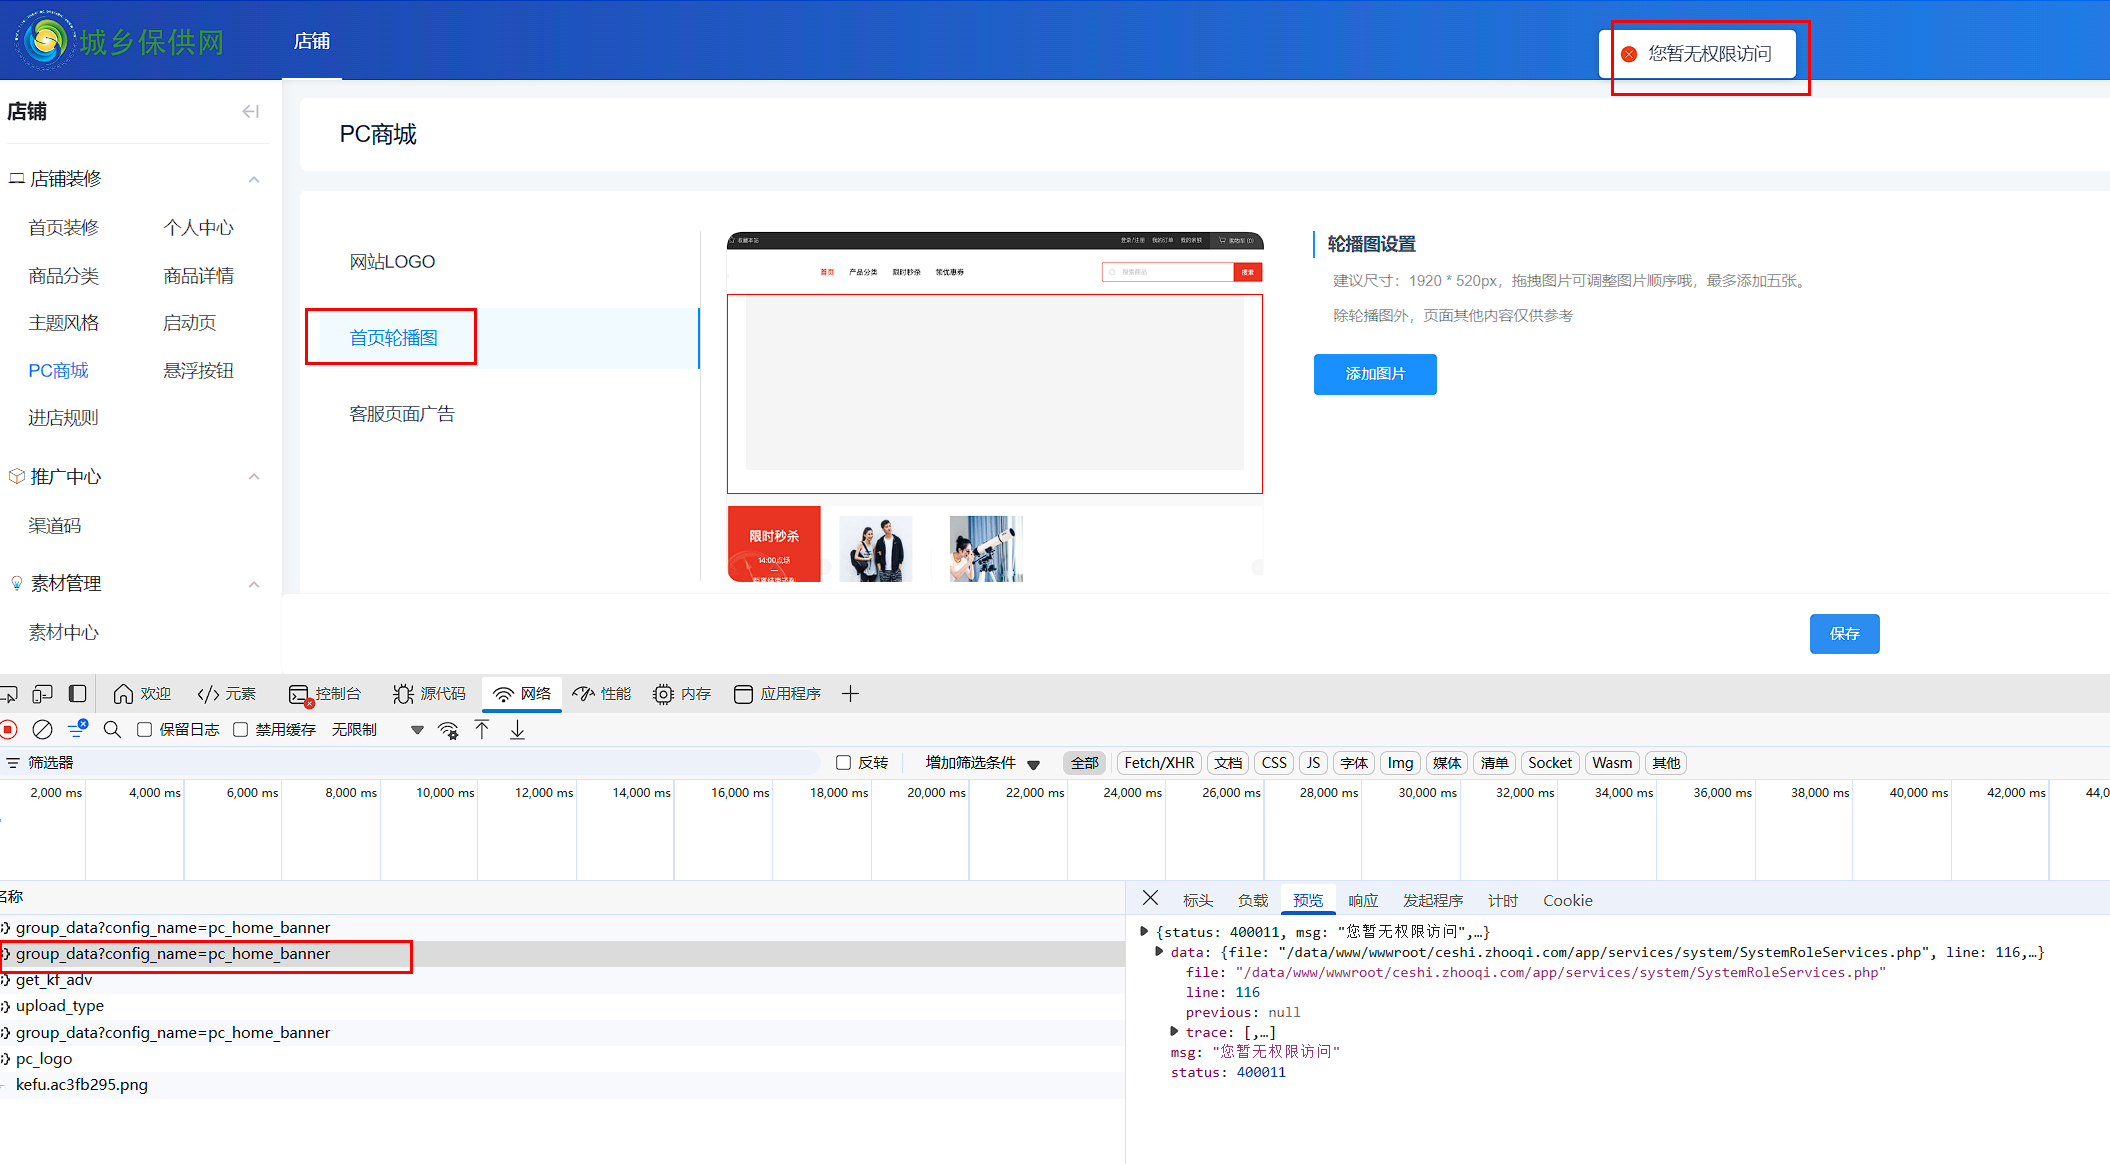This screenshot has width=2110, height=1164.
Task: Click the export HAR download arrow
Action: (x=517, y=730)
